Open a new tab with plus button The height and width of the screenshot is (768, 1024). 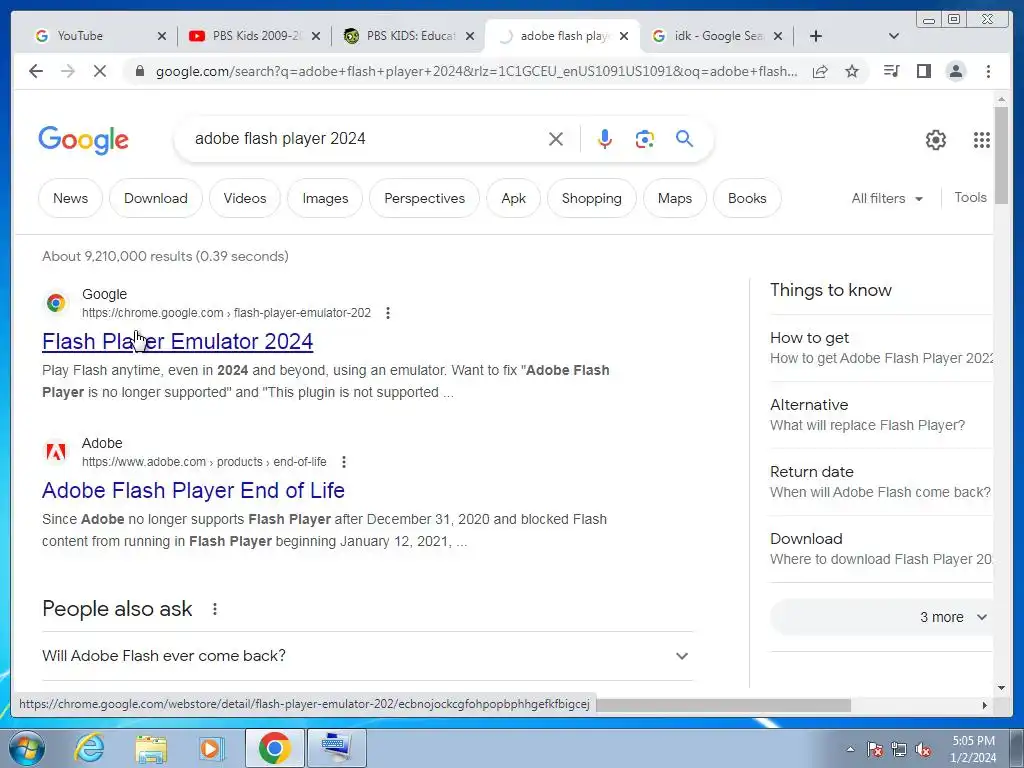[x=816, y=36]
